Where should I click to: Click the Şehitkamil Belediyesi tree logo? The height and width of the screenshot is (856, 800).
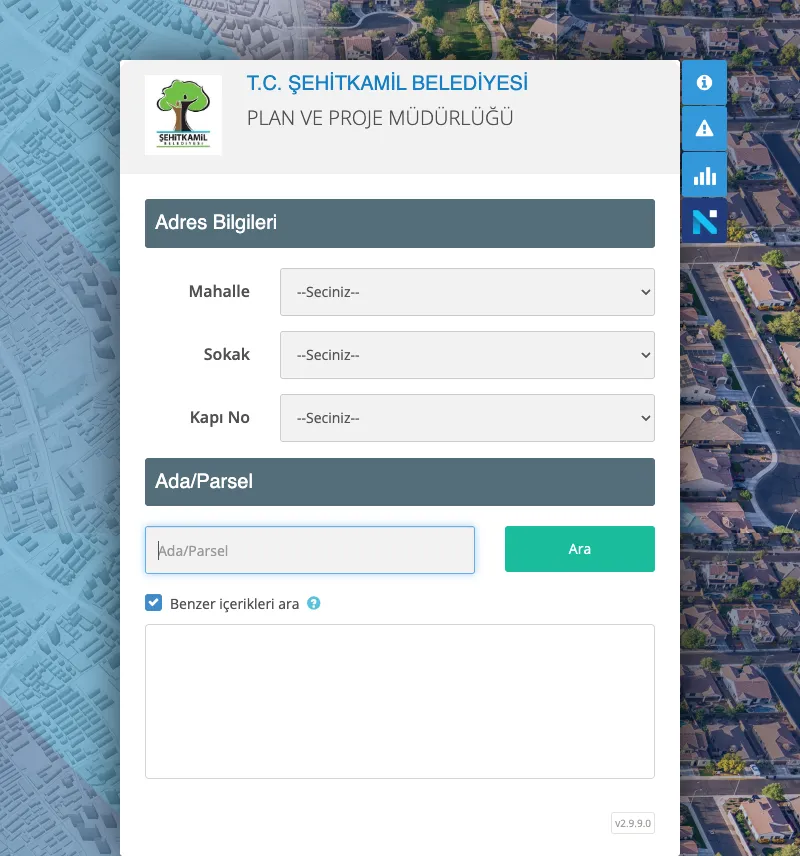tap(183, 114)
